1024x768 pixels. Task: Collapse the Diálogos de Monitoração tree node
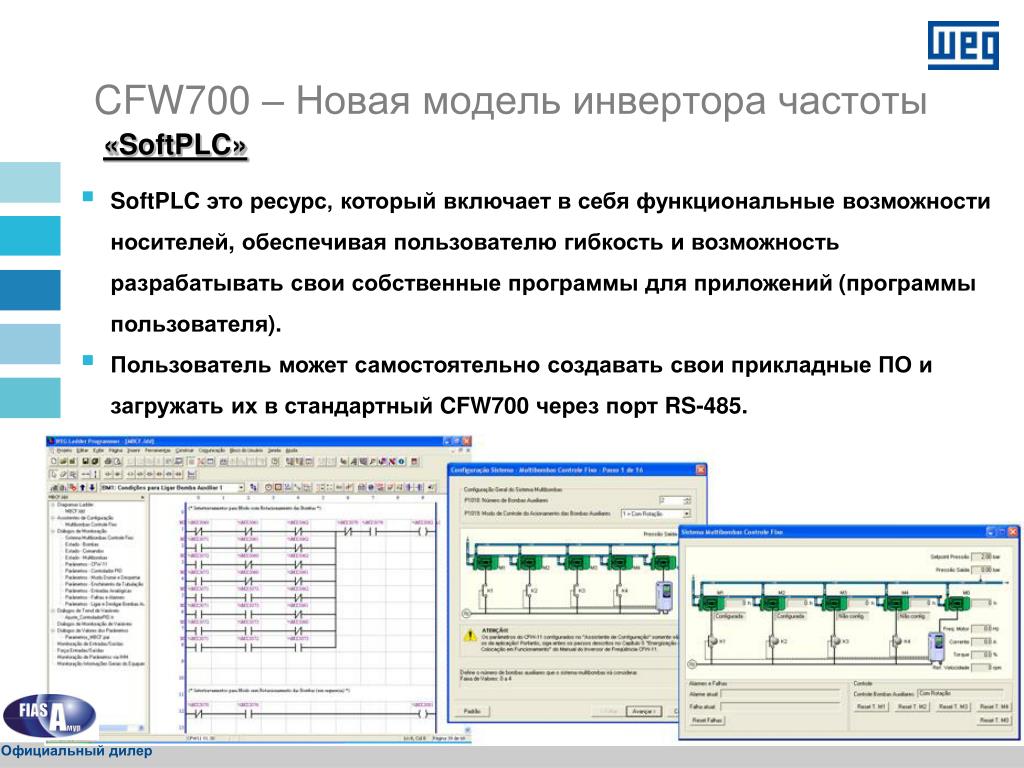(52, 531)
